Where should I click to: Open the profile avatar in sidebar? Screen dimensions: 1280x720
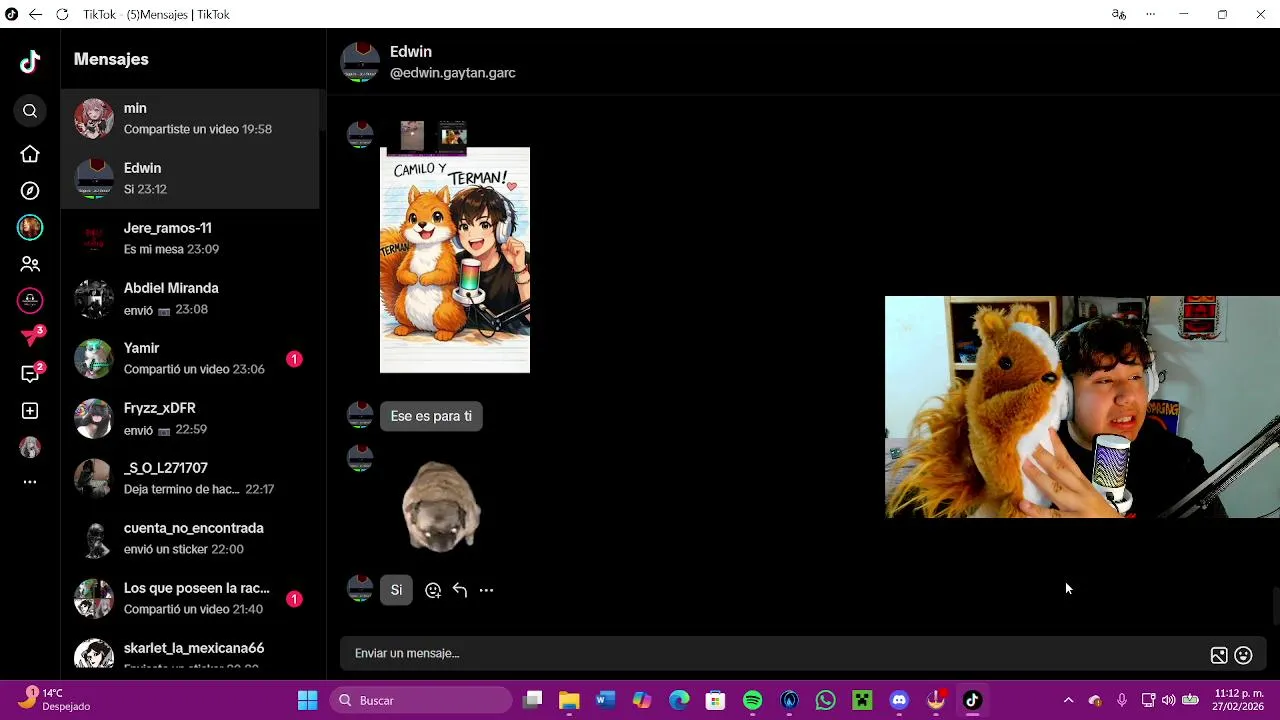coord(30,447)
